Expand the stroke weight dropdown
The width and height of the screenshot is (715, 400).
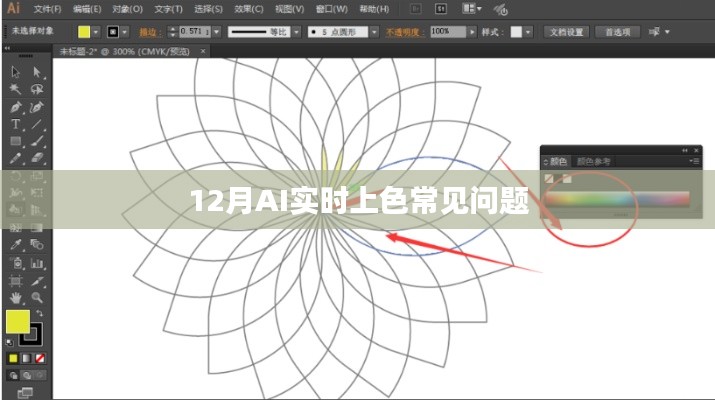point(218,32)
